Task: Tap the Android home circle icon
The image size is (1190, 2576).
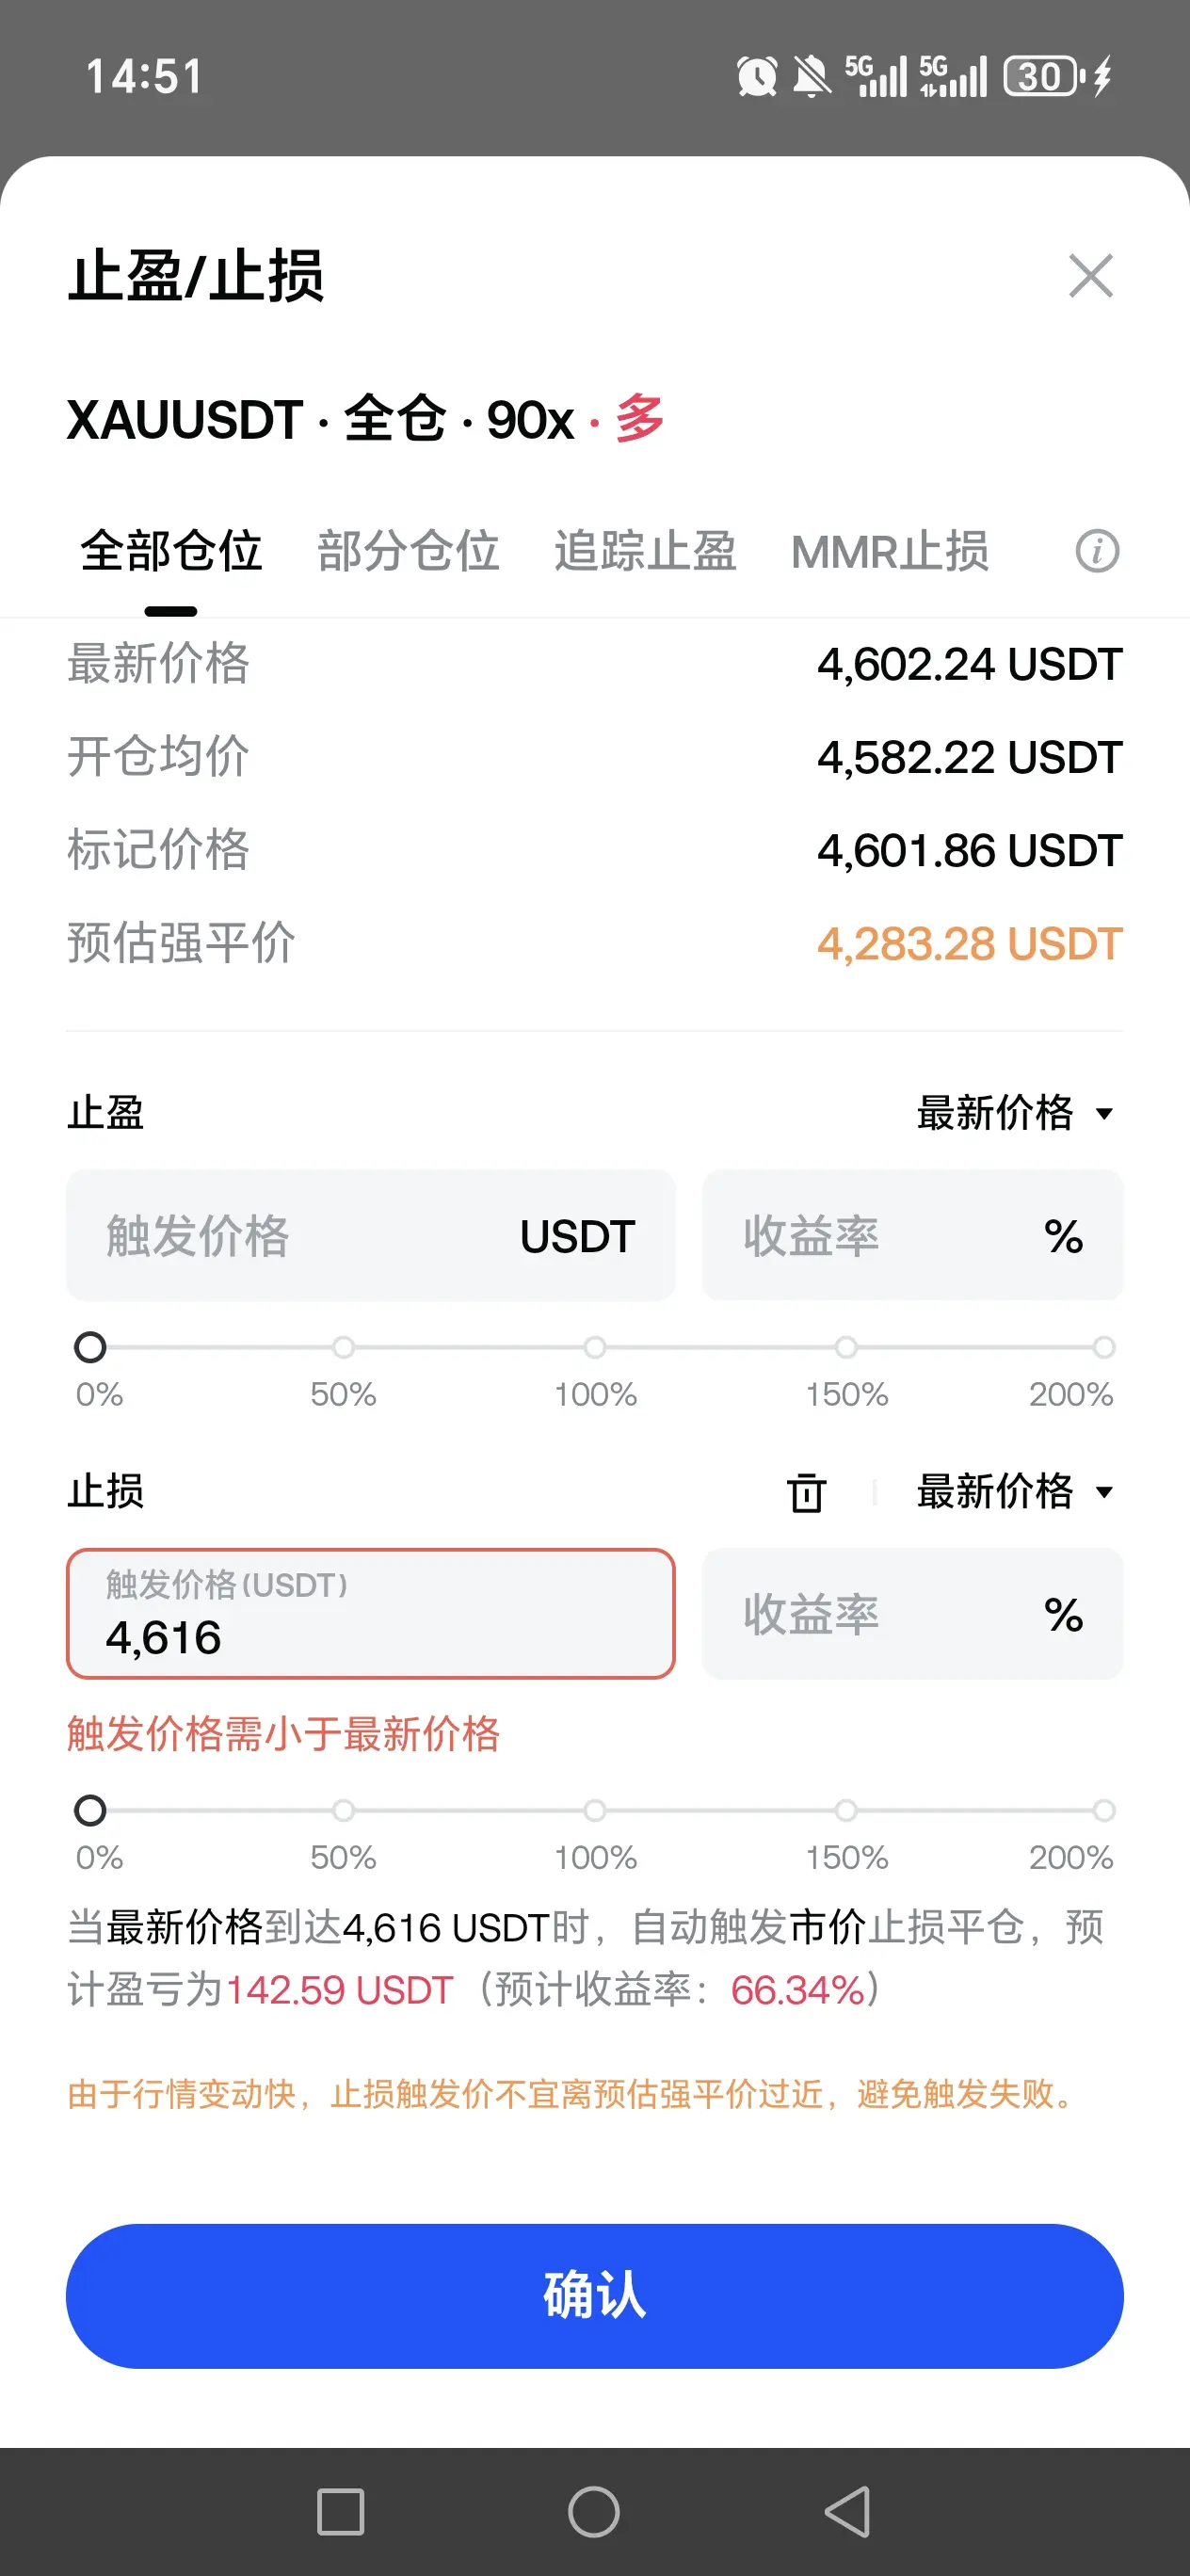Action: coord(594,2511)
